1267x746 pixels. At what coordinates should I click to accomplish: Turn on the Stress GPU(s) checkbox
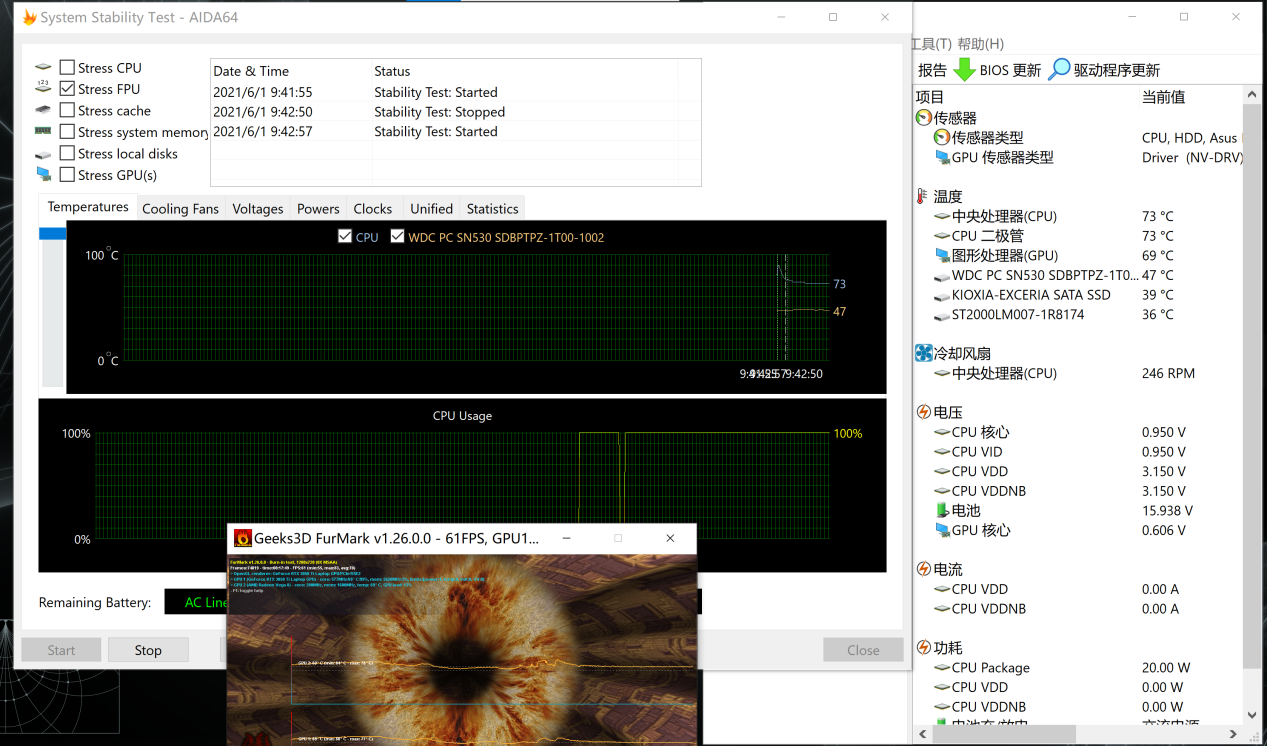67,175
